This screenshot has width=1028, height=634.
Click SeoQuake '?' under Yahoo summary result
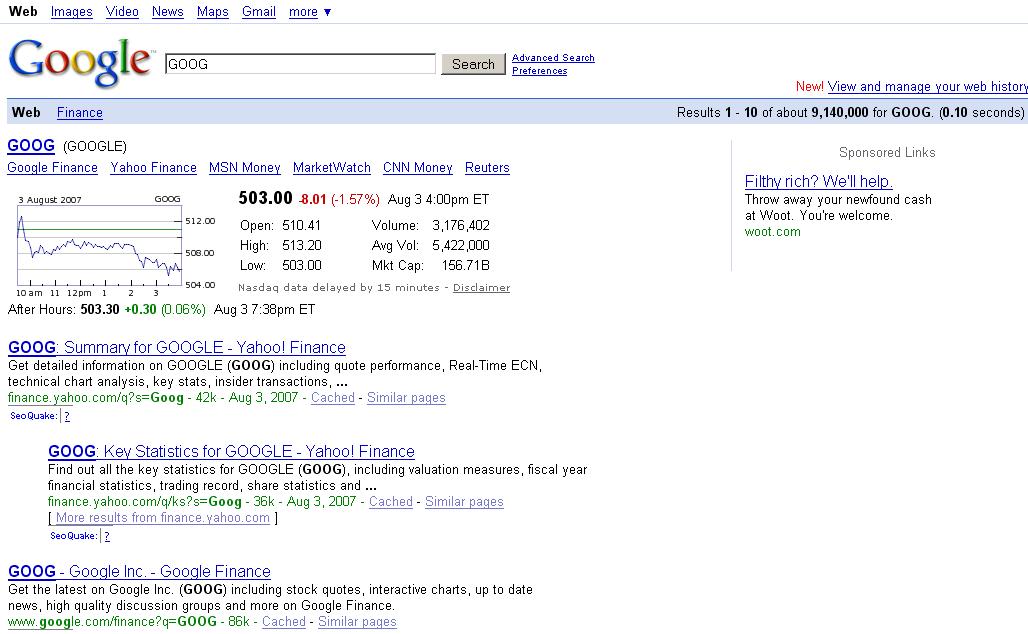pyautogui.click(x=67, y=416)
